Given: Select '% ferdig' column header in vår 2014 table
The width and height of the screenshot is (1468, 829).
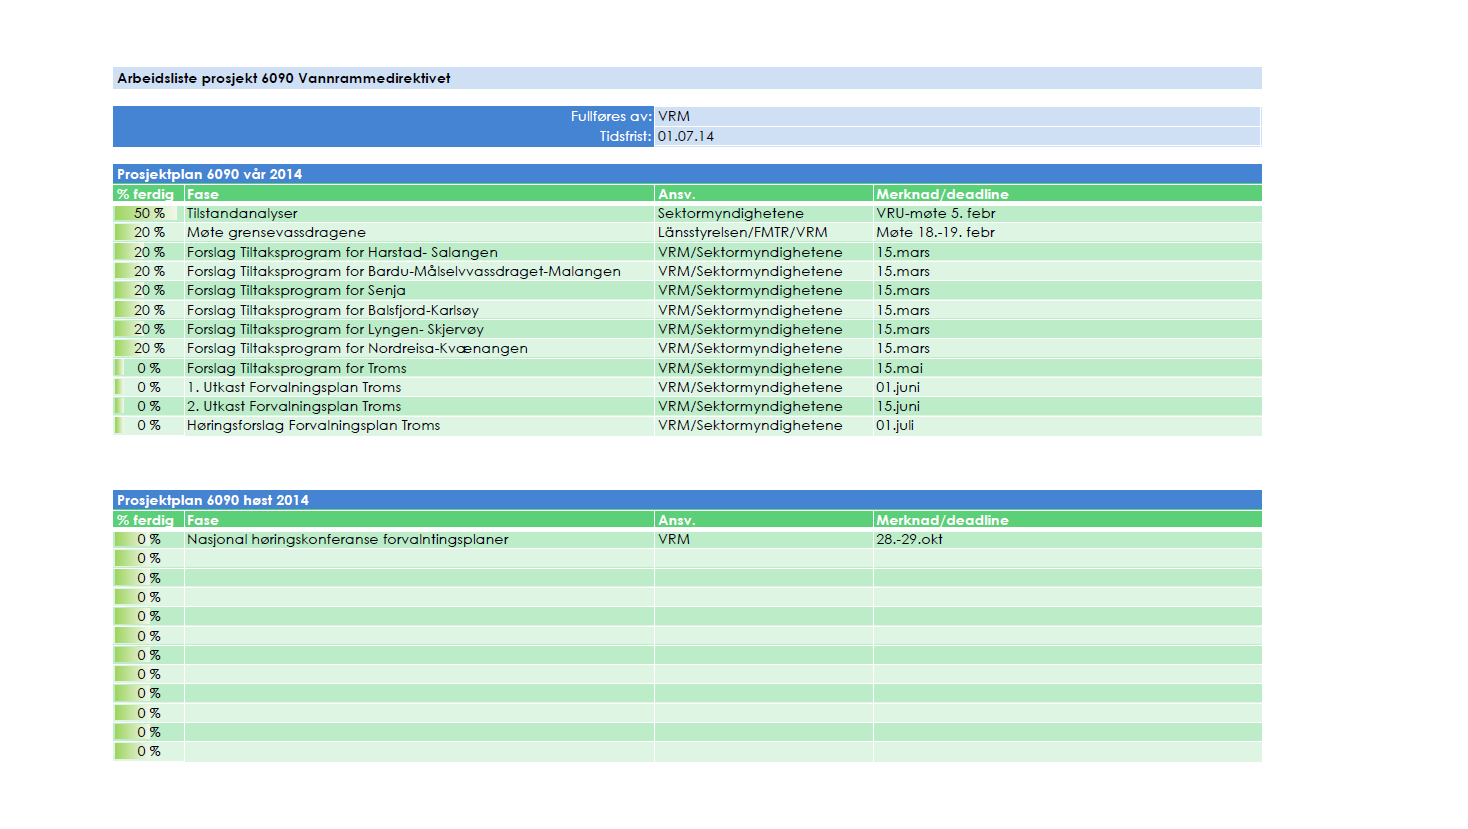Looking at the screenshot, I should 148,194.
